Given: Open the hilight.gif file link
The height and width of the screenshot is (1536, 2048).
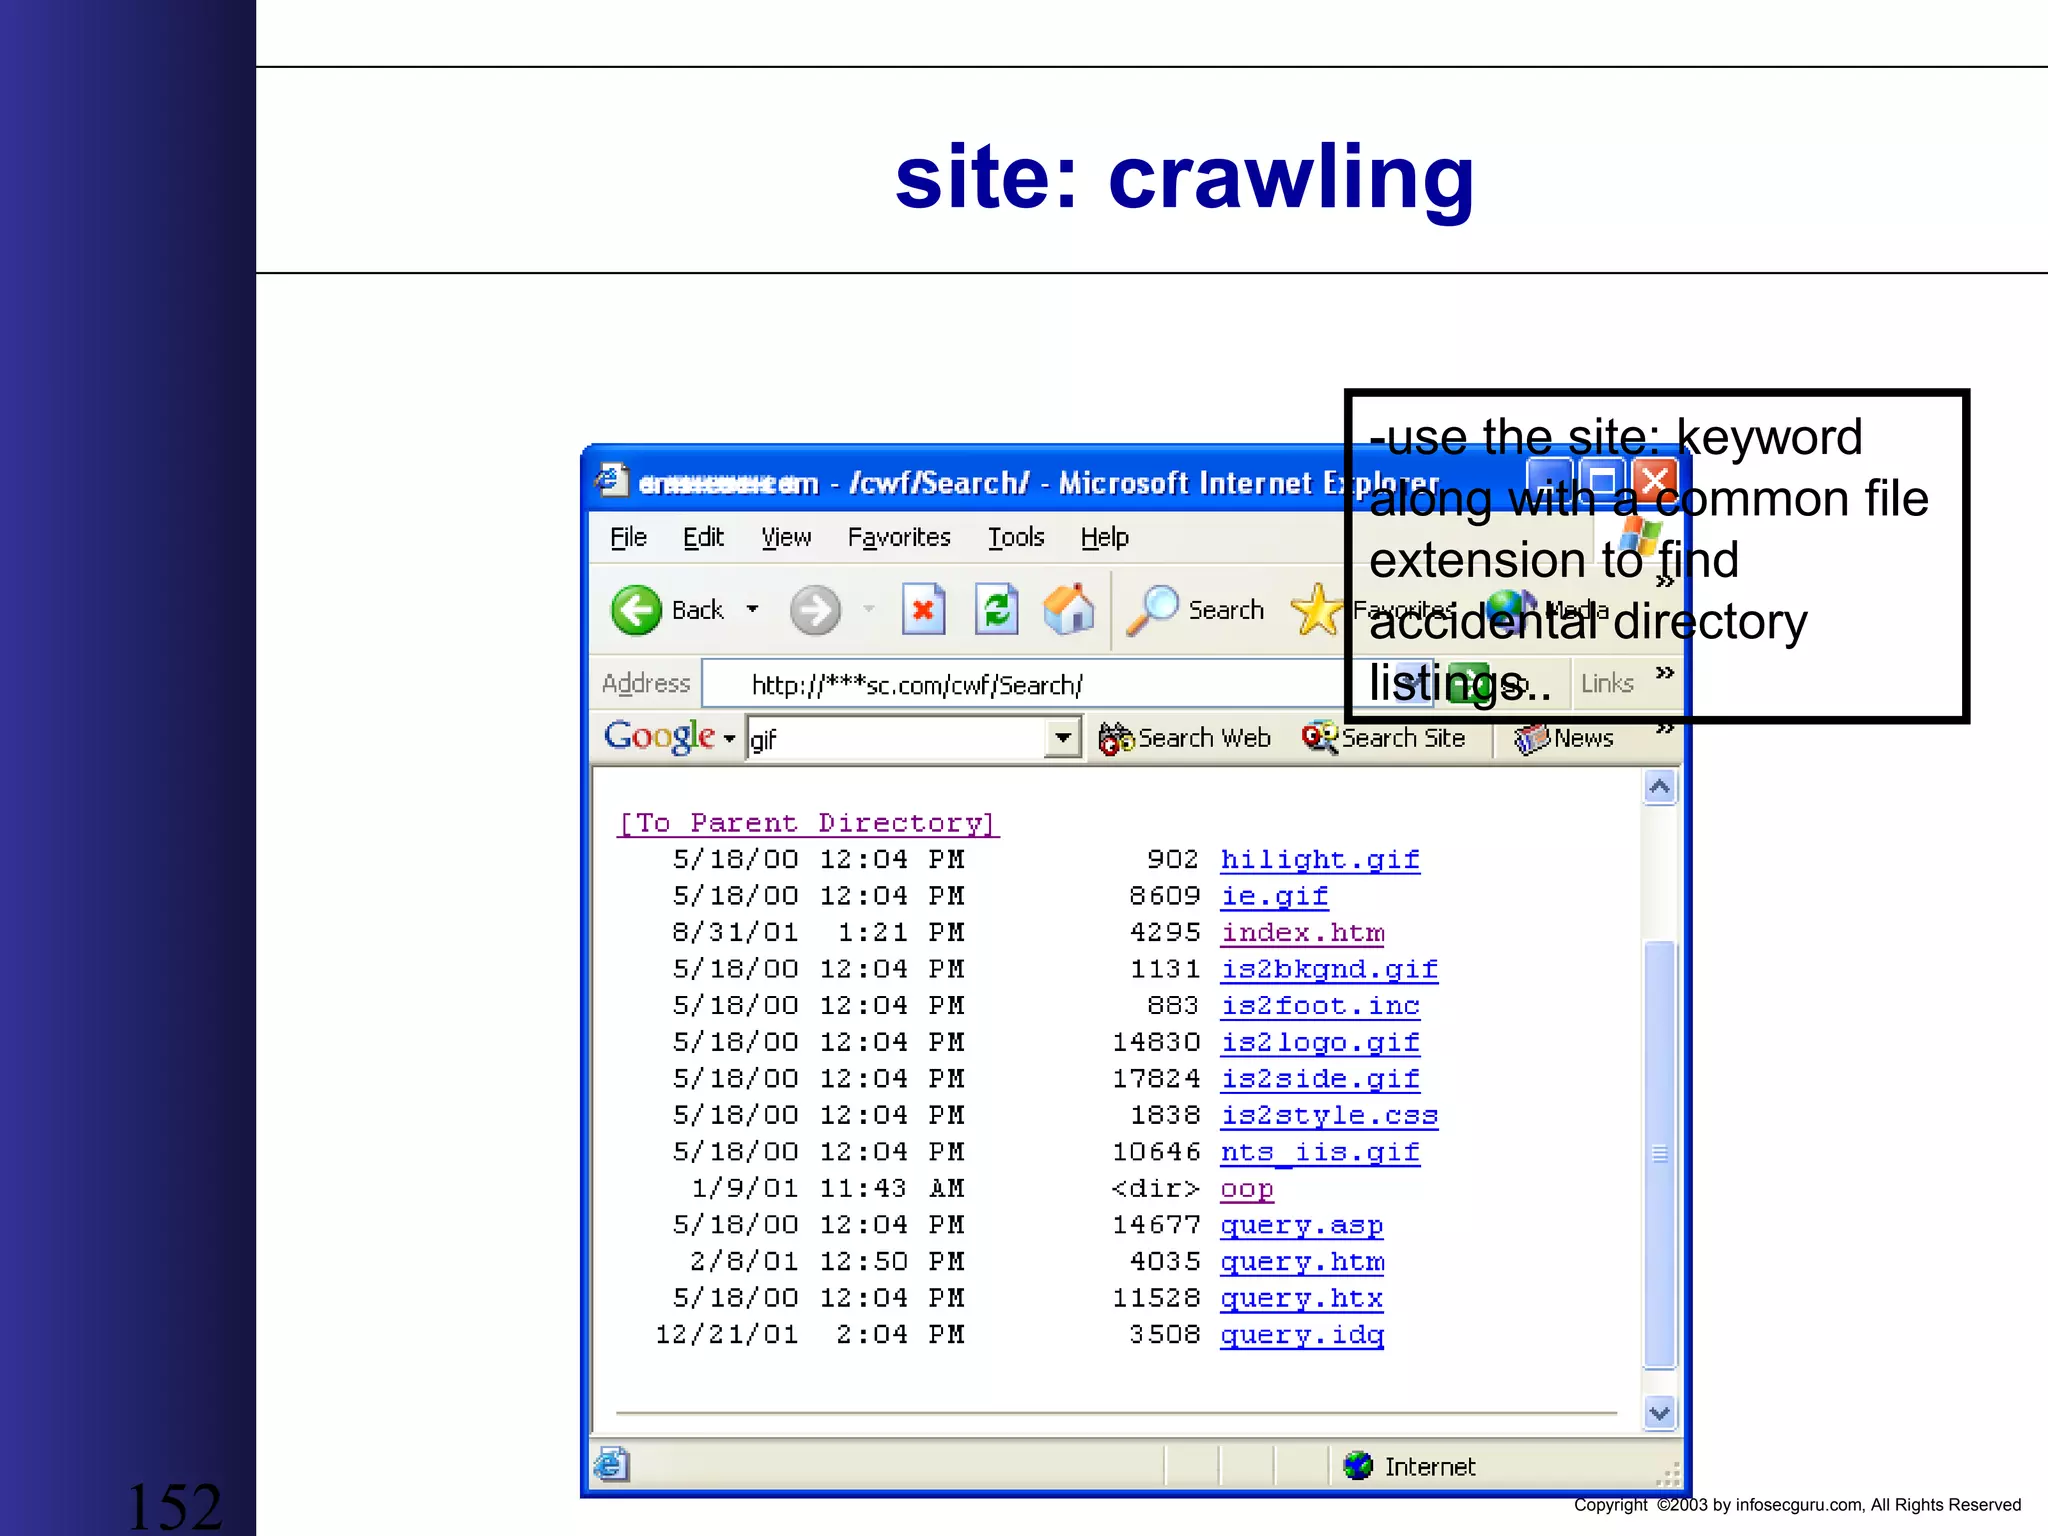Looking at the screenshot, I should click(1320, 860).
